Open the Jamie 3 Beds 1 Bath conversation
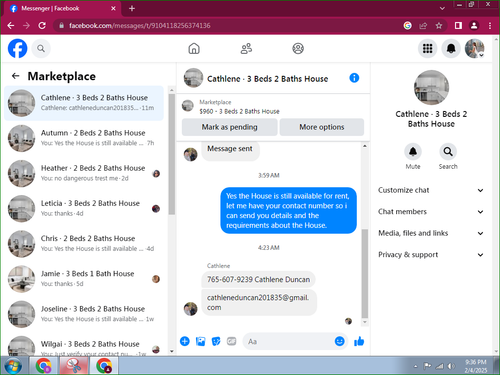 84,279
